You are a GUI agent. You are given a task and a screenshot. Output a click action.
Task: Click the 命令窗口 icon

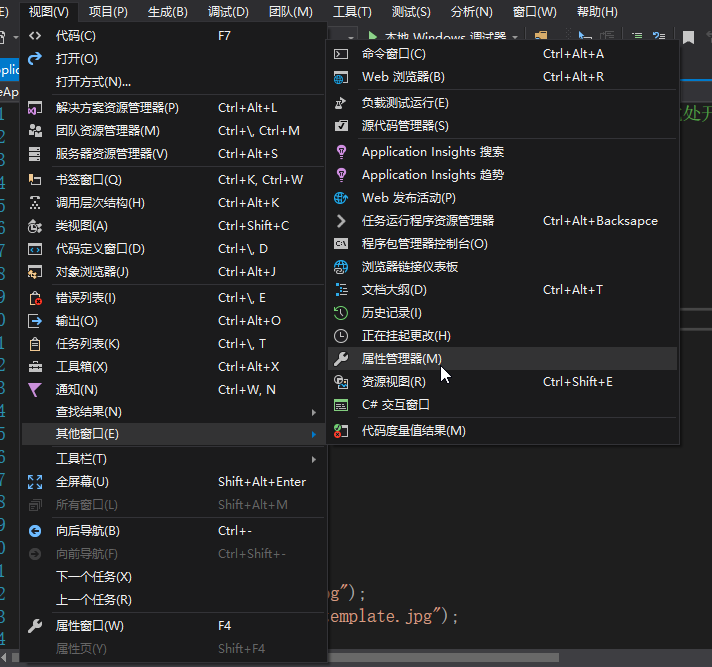tap(341, 54)
